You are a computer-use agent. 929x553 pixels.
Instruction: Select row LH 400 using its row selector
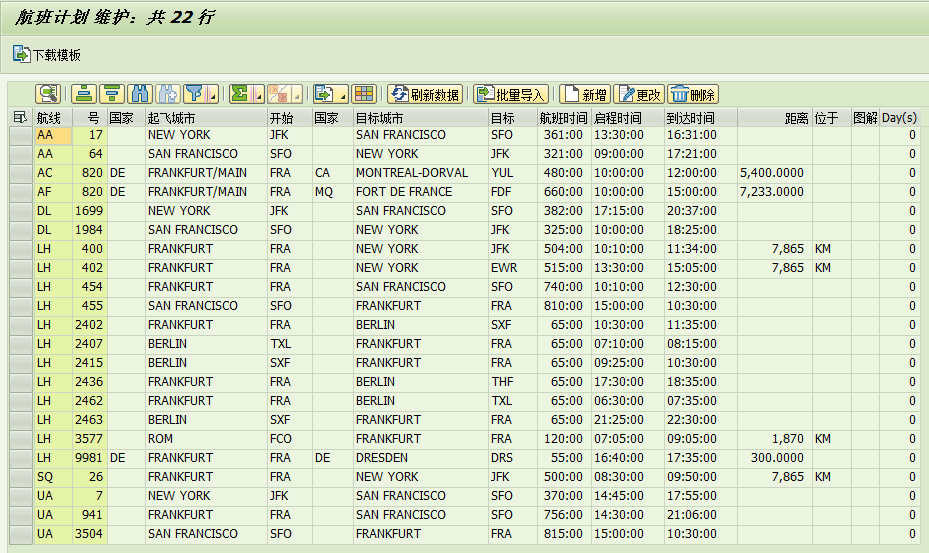[x=21, y=249]
